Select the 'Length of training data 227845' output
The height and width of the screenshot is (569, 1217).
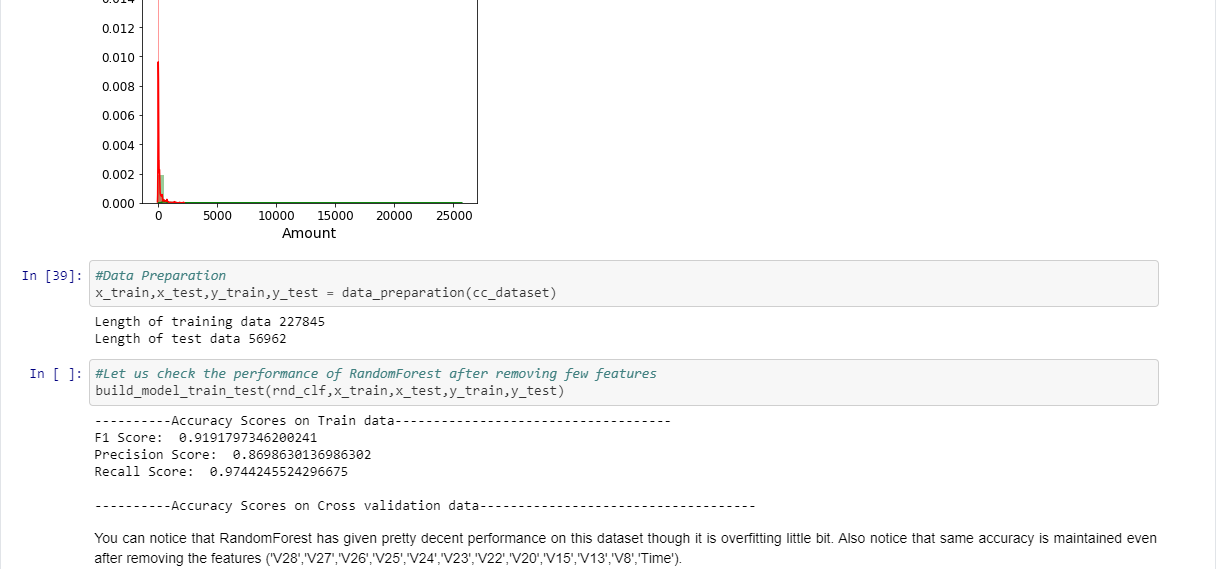(x=209, y=322)
